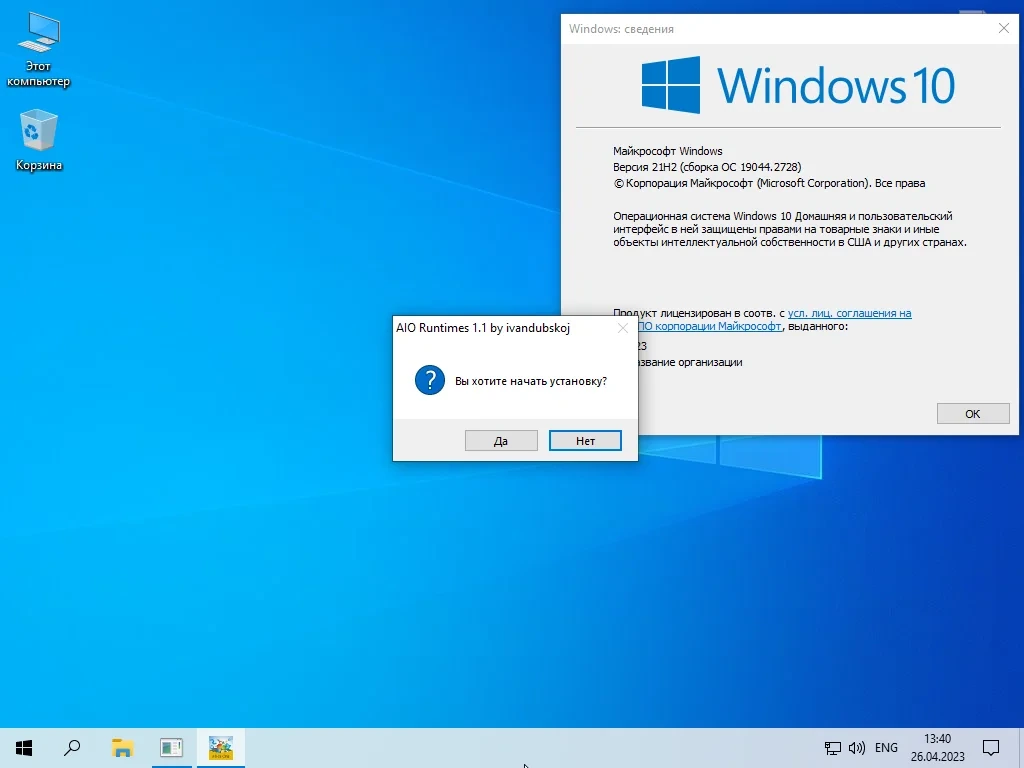Launch File Explorer from taskbar
This screenshot has height=768, width=1024.
point(122,748)
